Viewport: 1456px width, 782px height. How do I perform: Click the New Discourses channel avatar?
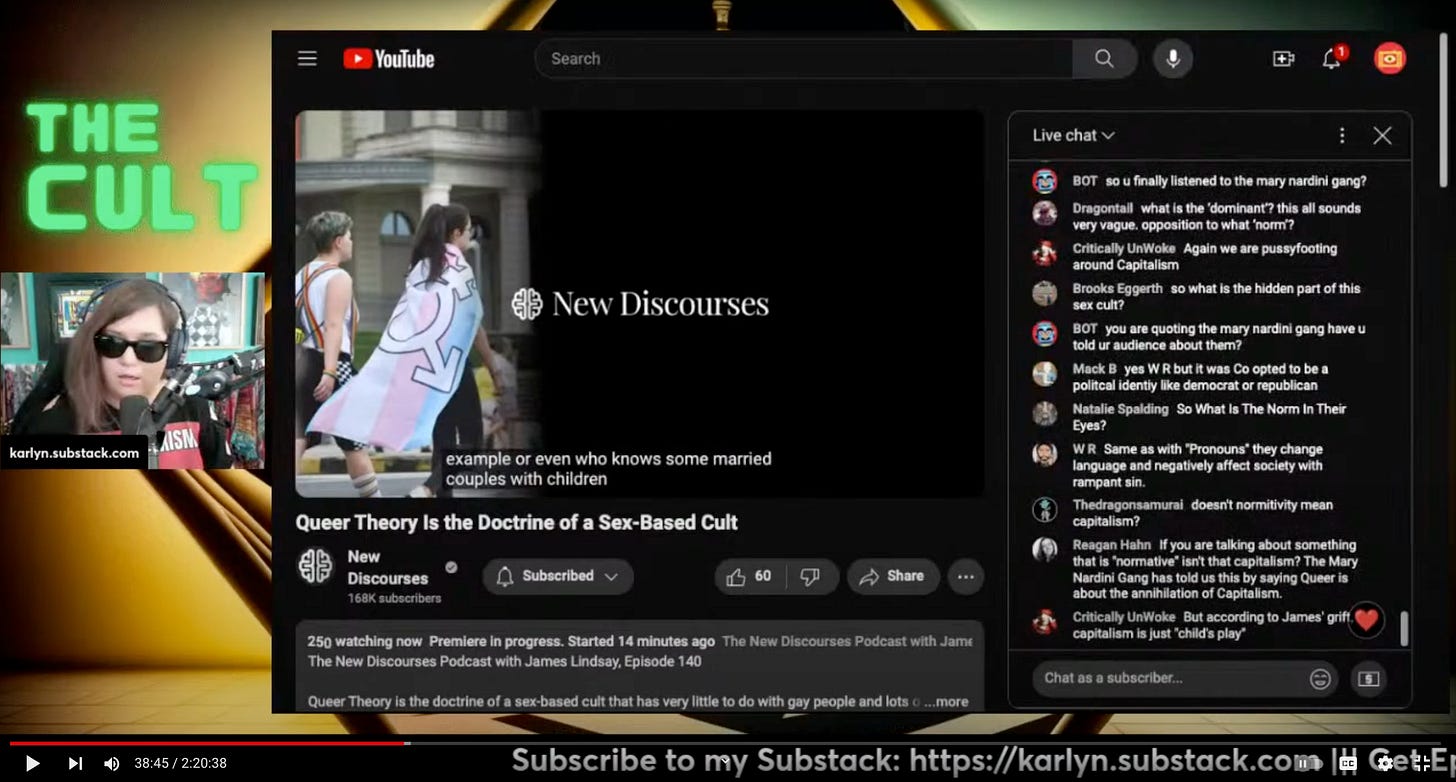[x=316, y=566]
